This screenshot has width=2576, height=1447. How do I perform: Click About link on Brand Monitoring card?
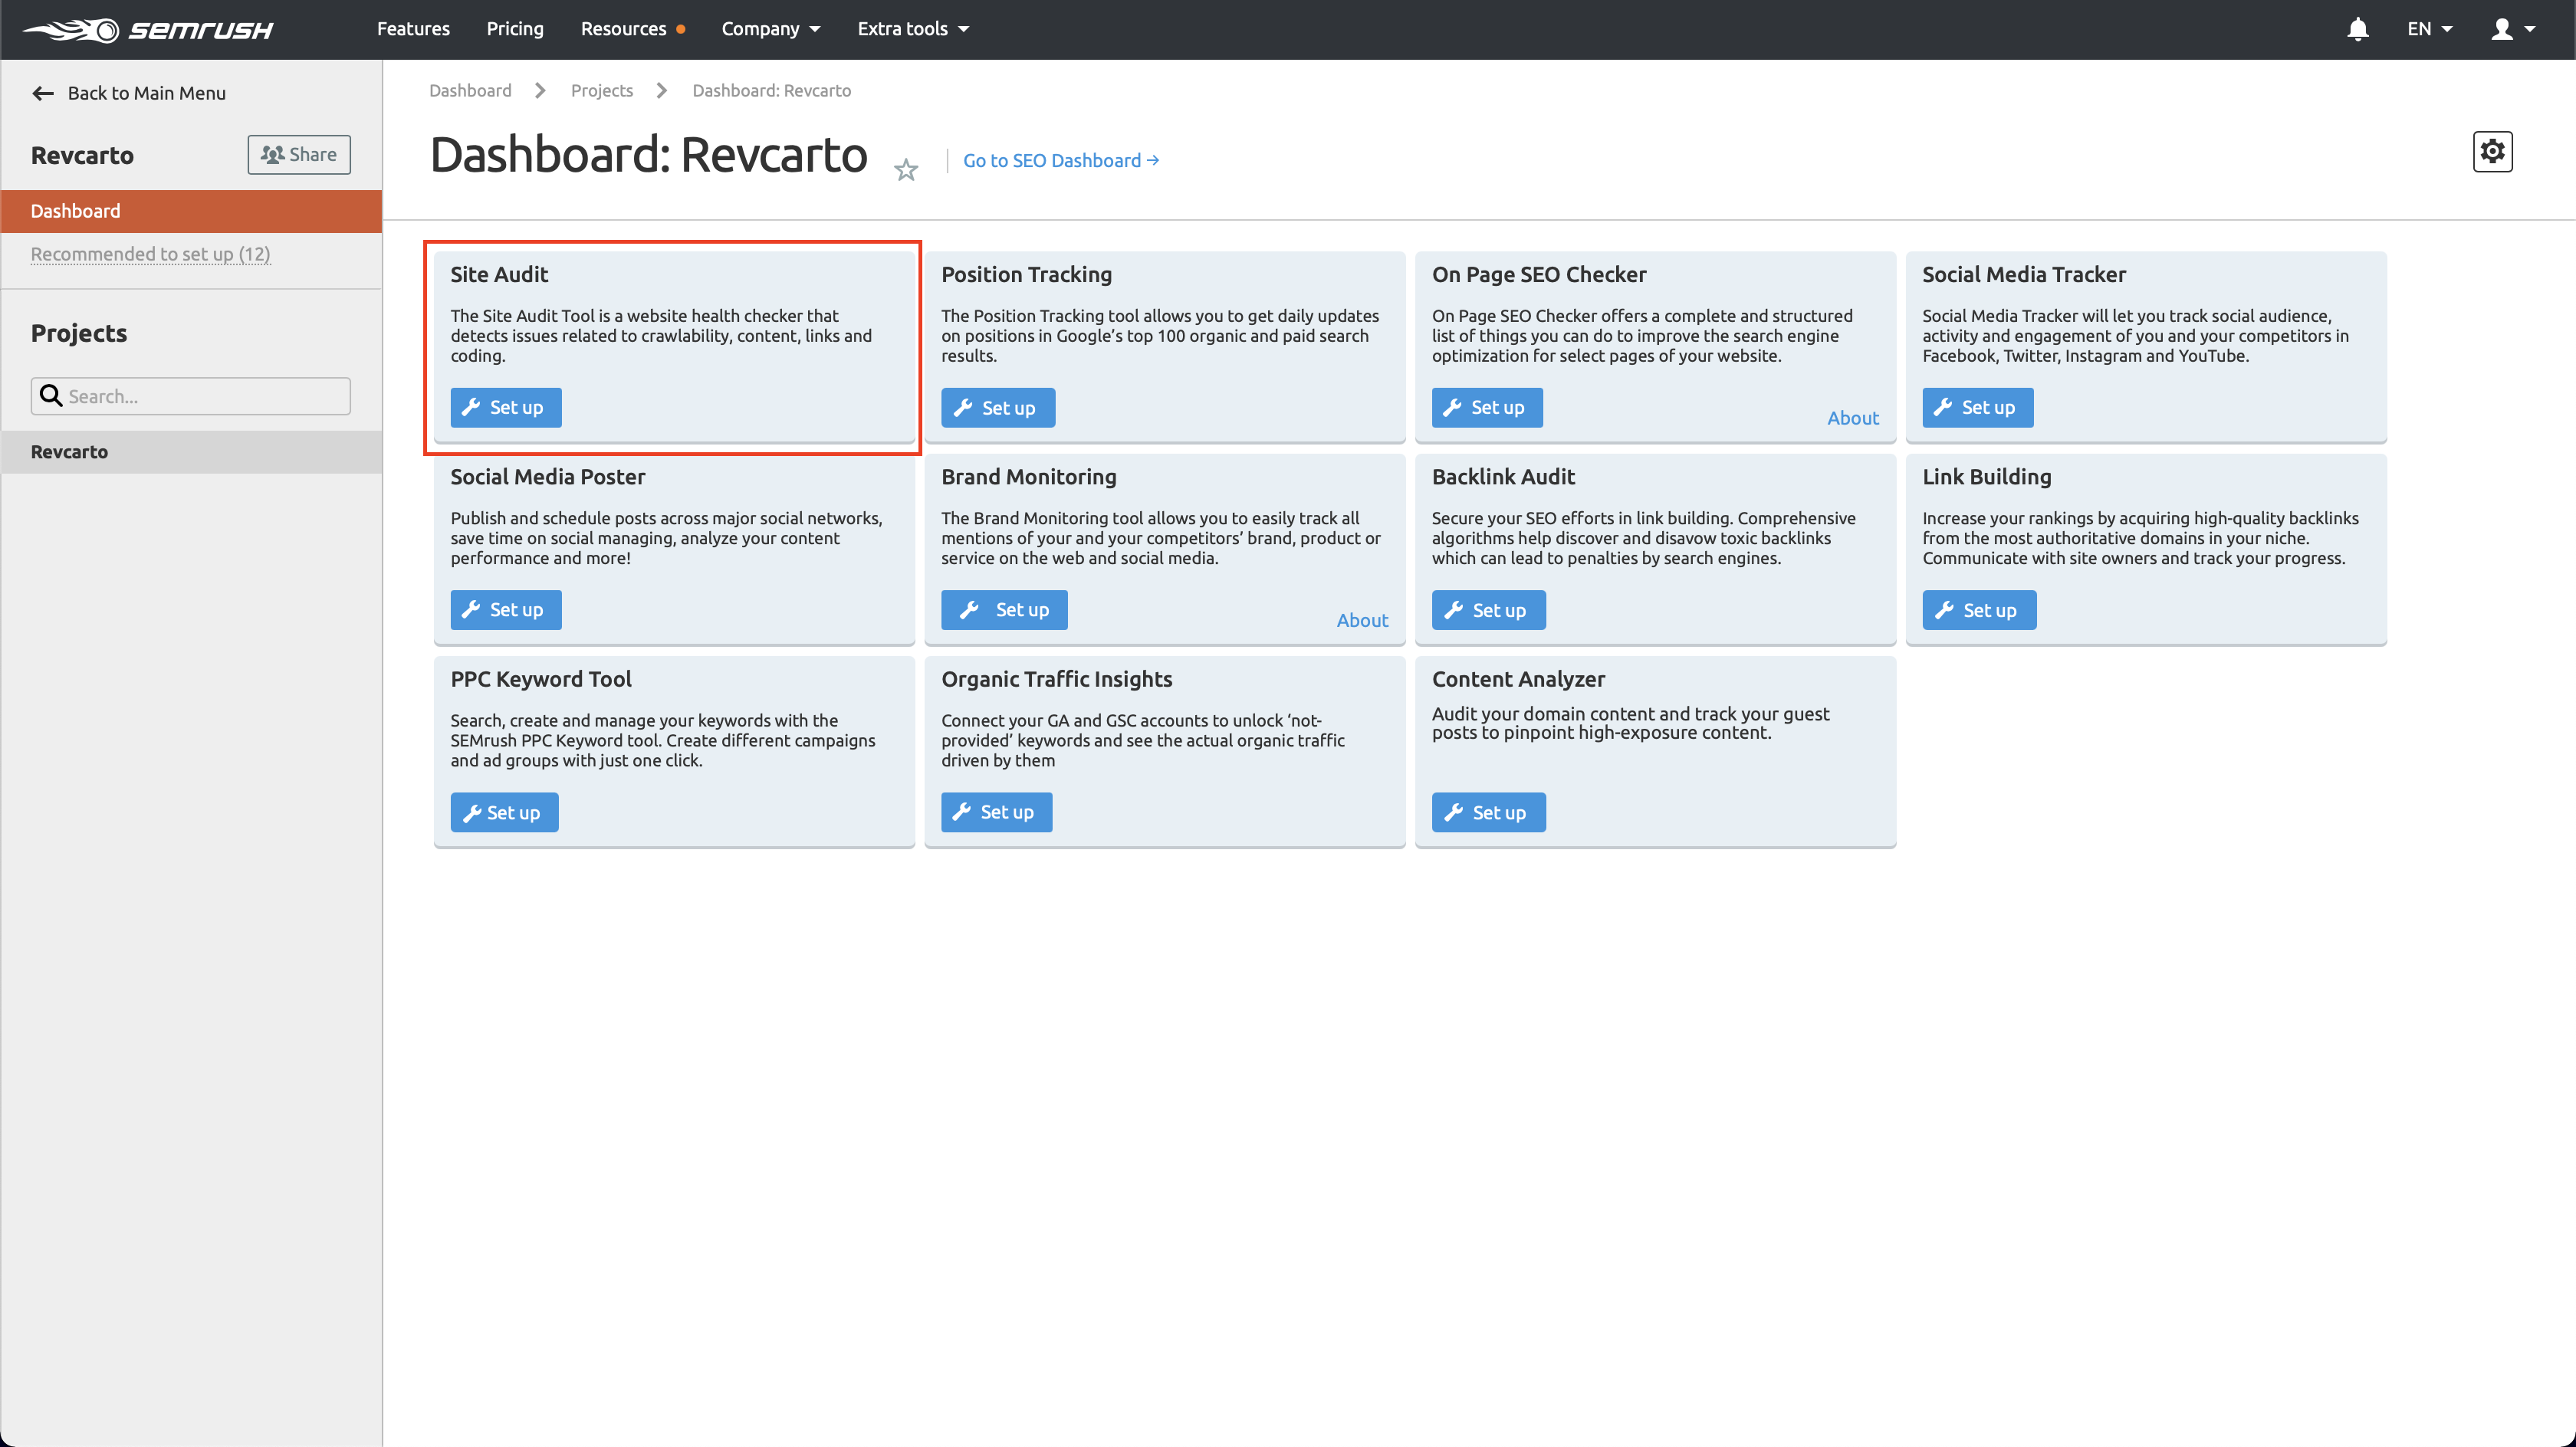point(1362,619)
